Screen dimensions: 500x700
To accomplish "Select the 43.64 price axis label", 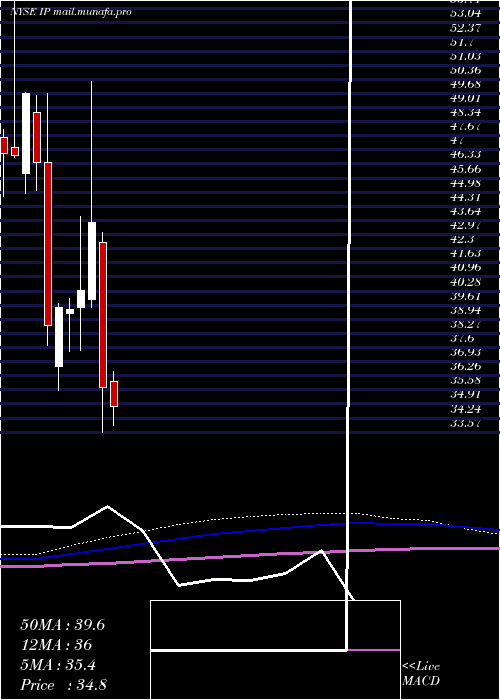I will point(465,211).
